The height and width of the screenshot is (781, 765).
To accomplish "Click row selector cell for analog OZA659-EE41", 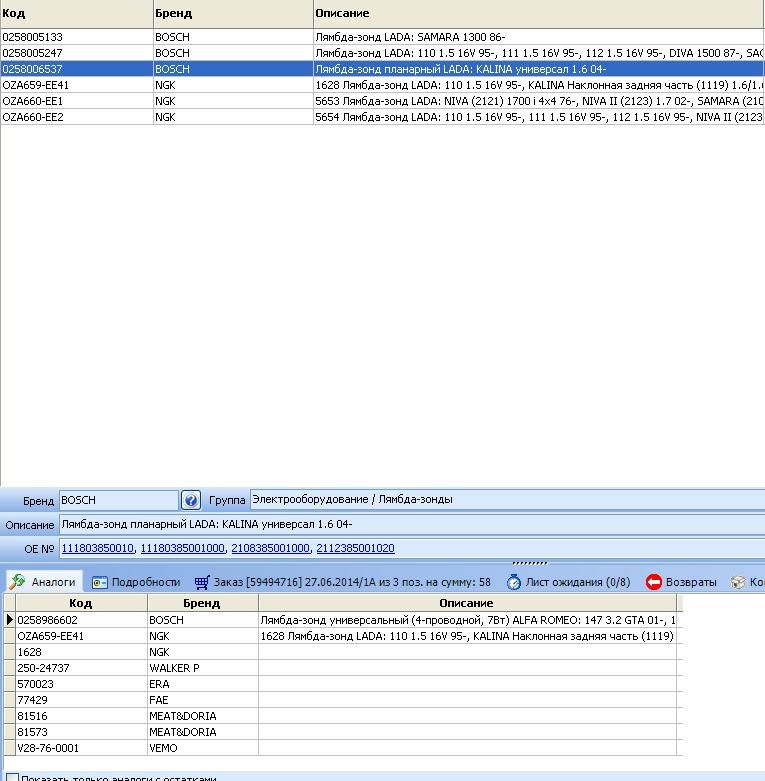I will pyautogui.click(x=9, y=636).
